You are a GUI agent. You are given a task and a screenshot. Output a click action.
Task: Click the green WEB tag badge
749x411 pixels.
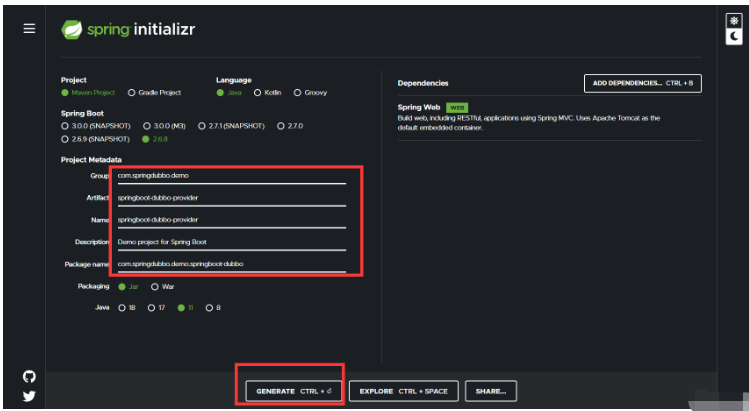tap(457, 108)
